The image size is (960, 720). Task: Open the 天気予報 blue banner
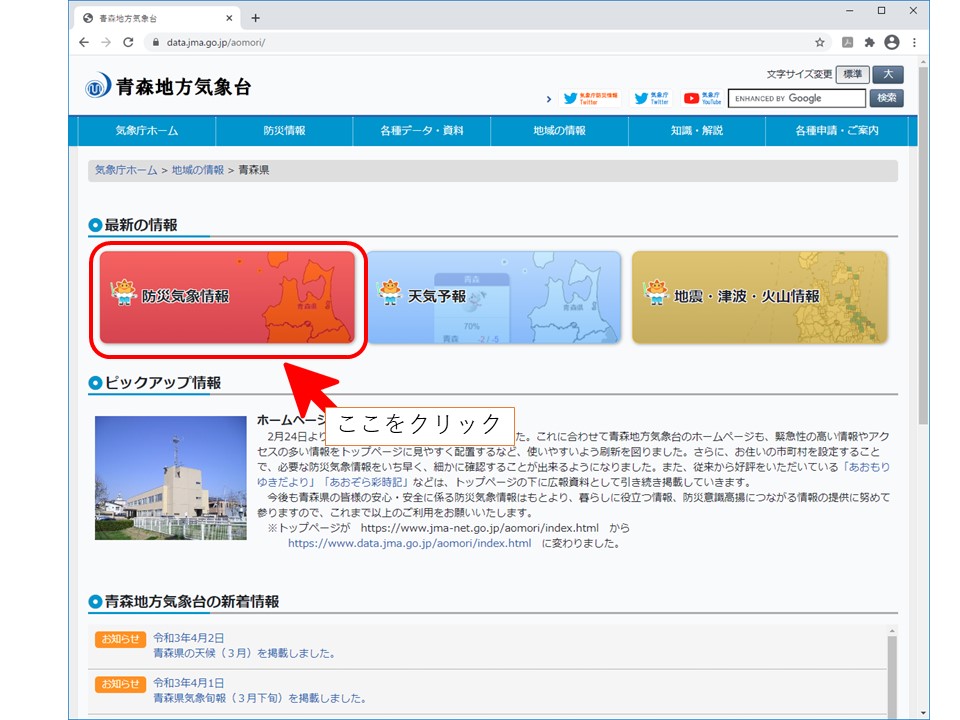(x=493, y=297)
